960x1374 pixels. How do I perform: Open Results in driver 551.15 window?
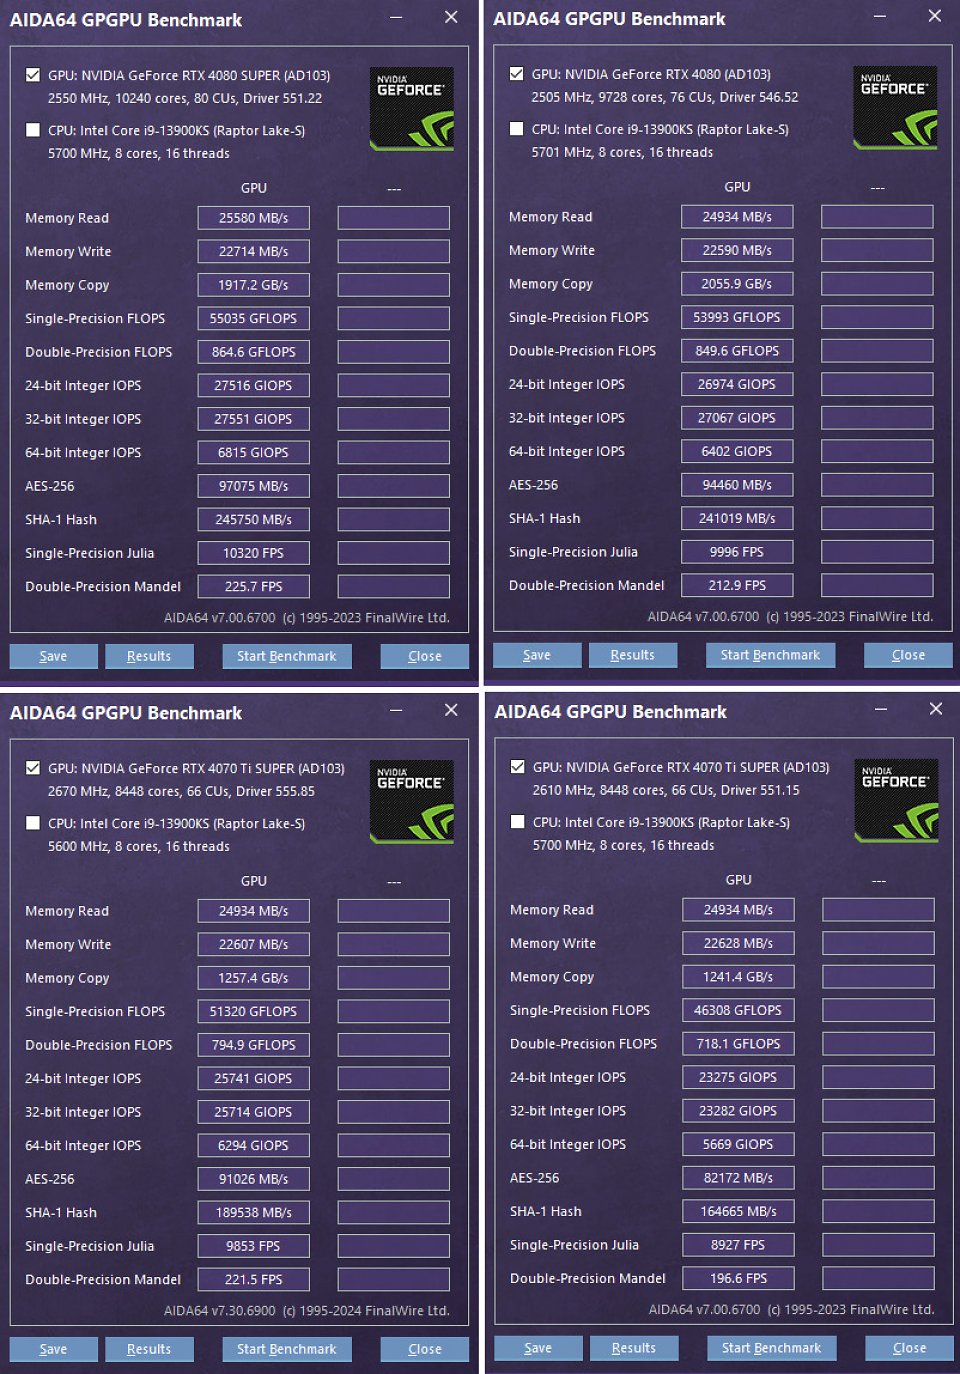tap(634, 1348)
